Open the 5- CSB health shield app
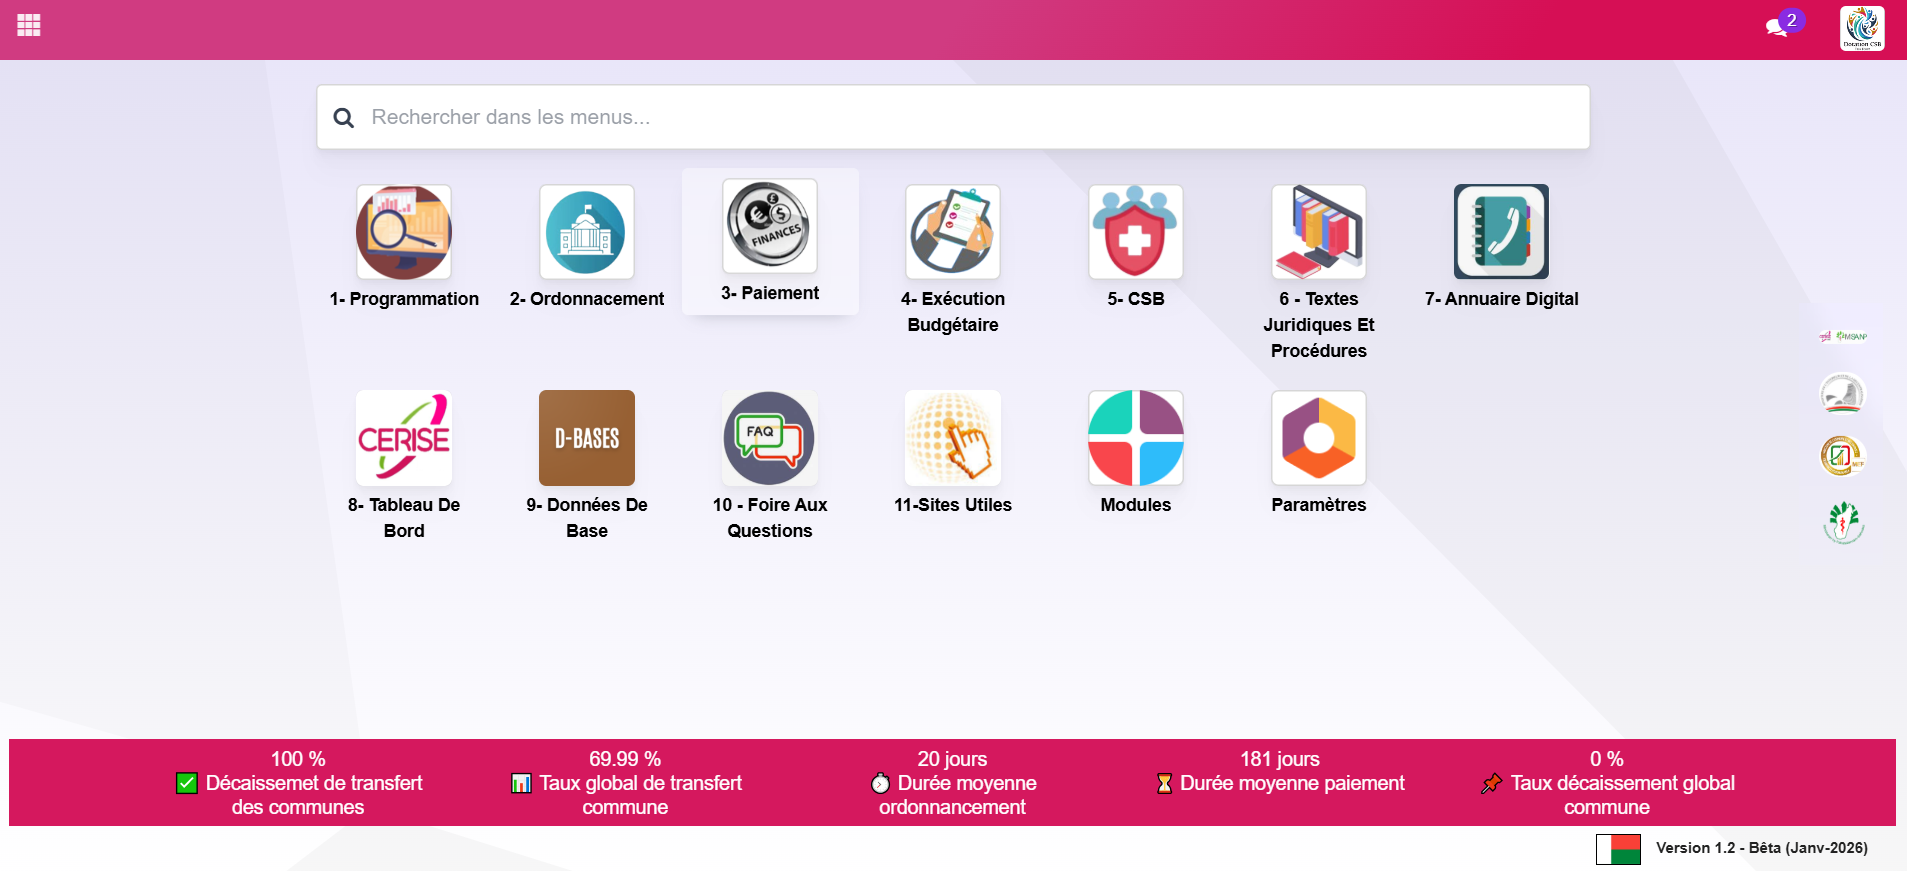The height and width of the screenshot is (871, 1907). tap(1136, 246)
